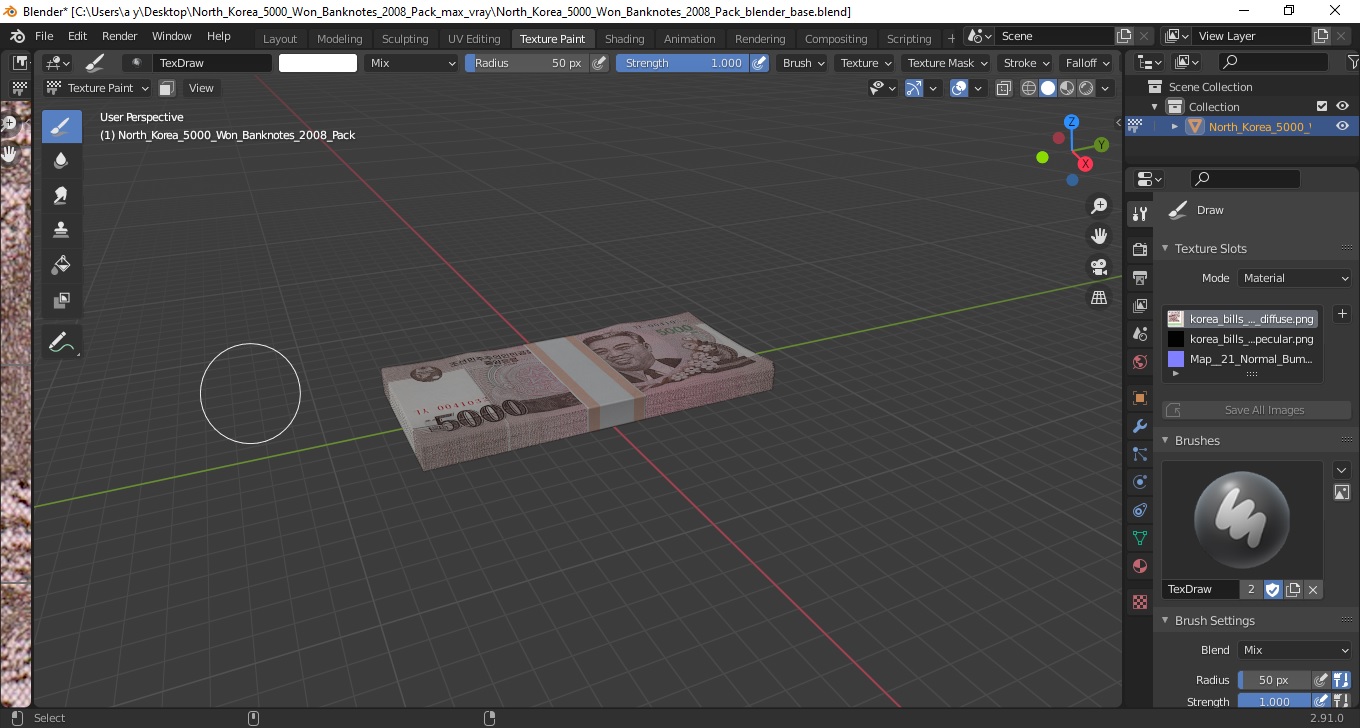Click the white brush color swatch
The height and width of the screenshot is (728, 1360).
point(318,63)
